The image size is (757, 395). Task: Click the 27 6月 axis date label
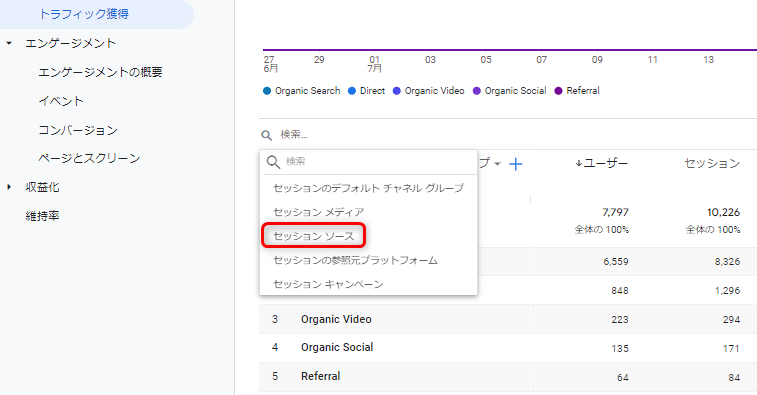(x=270, y=64)
